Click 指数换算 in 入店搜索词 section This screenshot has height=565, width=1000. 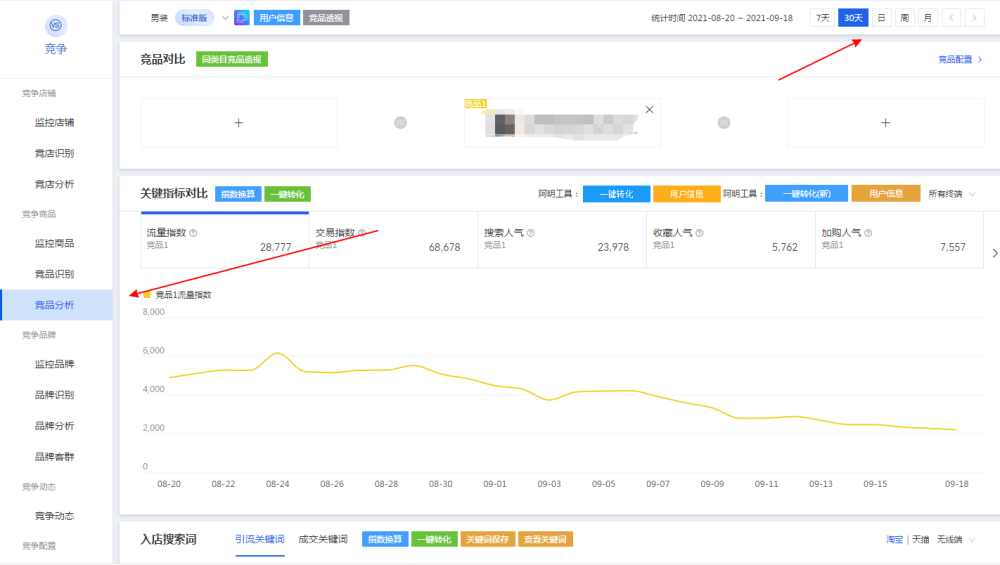385,539
